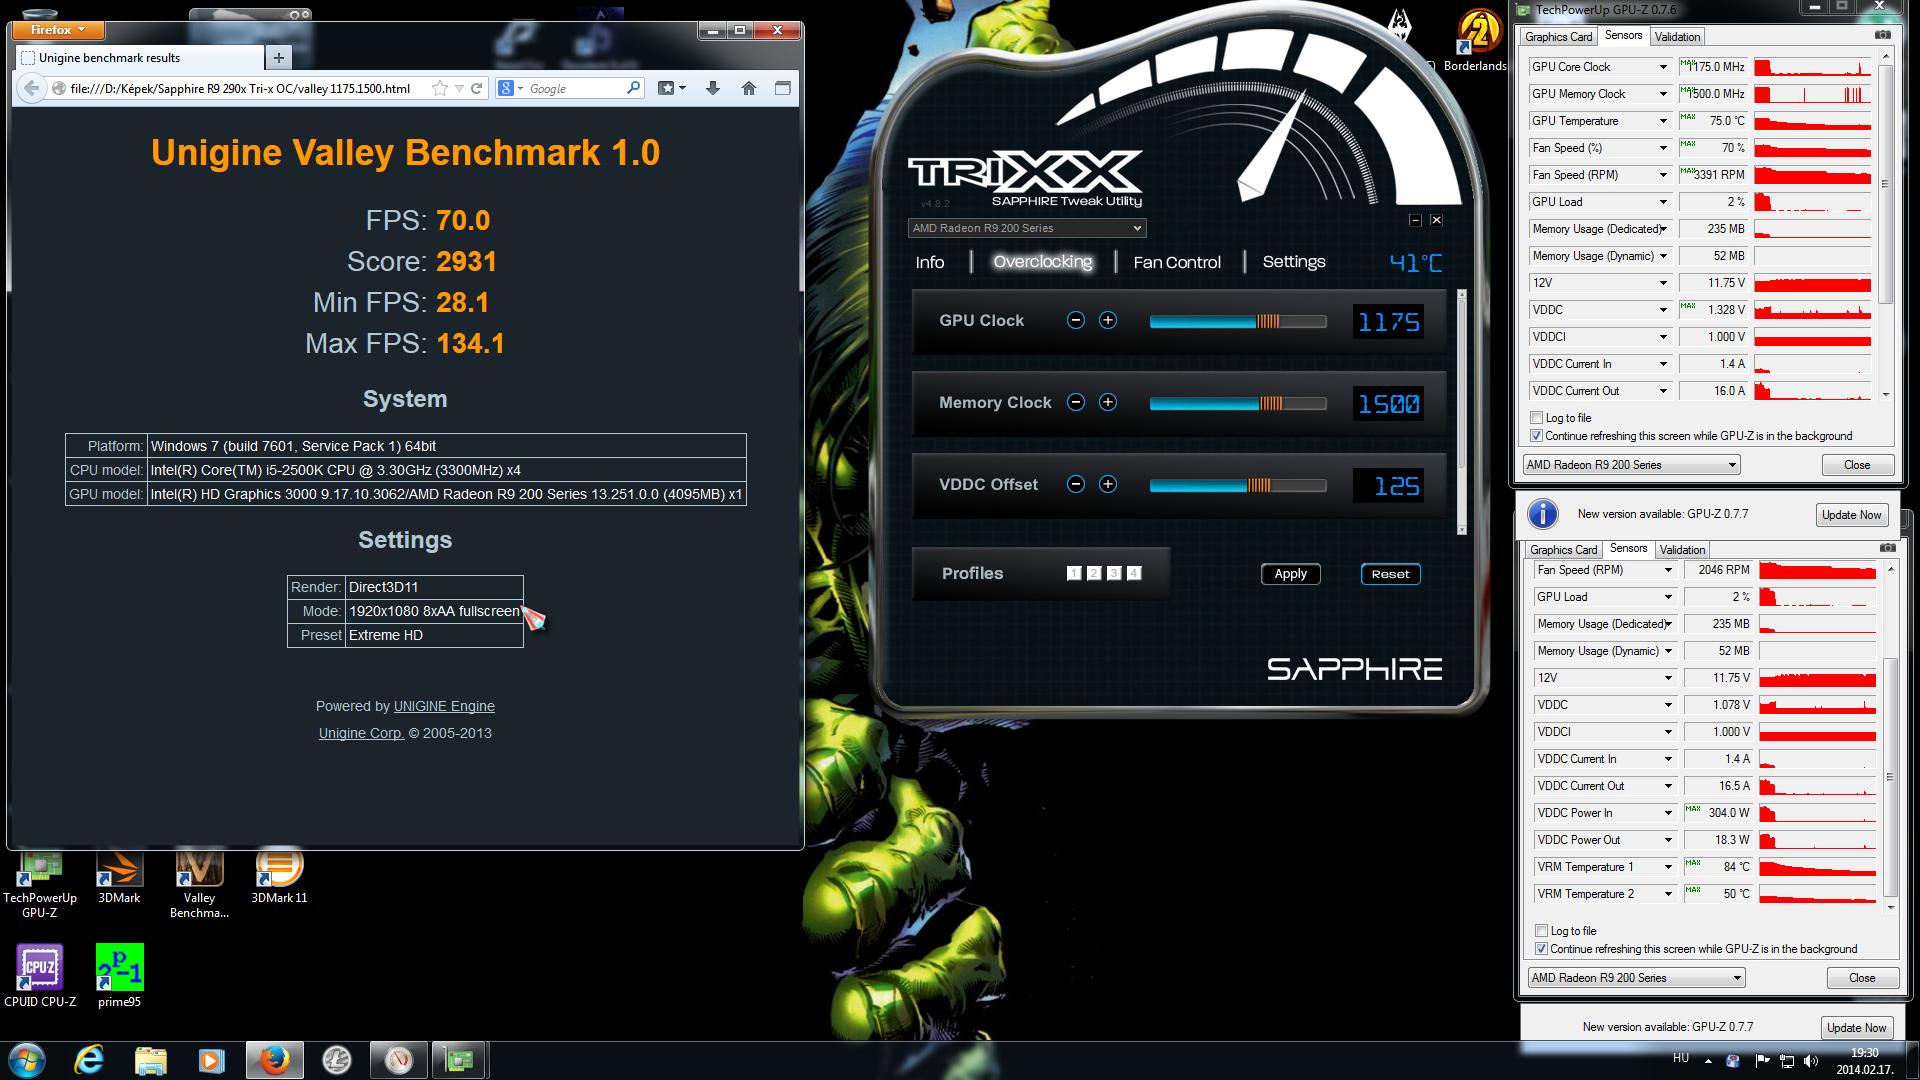Open Fan Speed (%) sensor dropdown
1920x1080 pixels.
[x=1663, y=148]
